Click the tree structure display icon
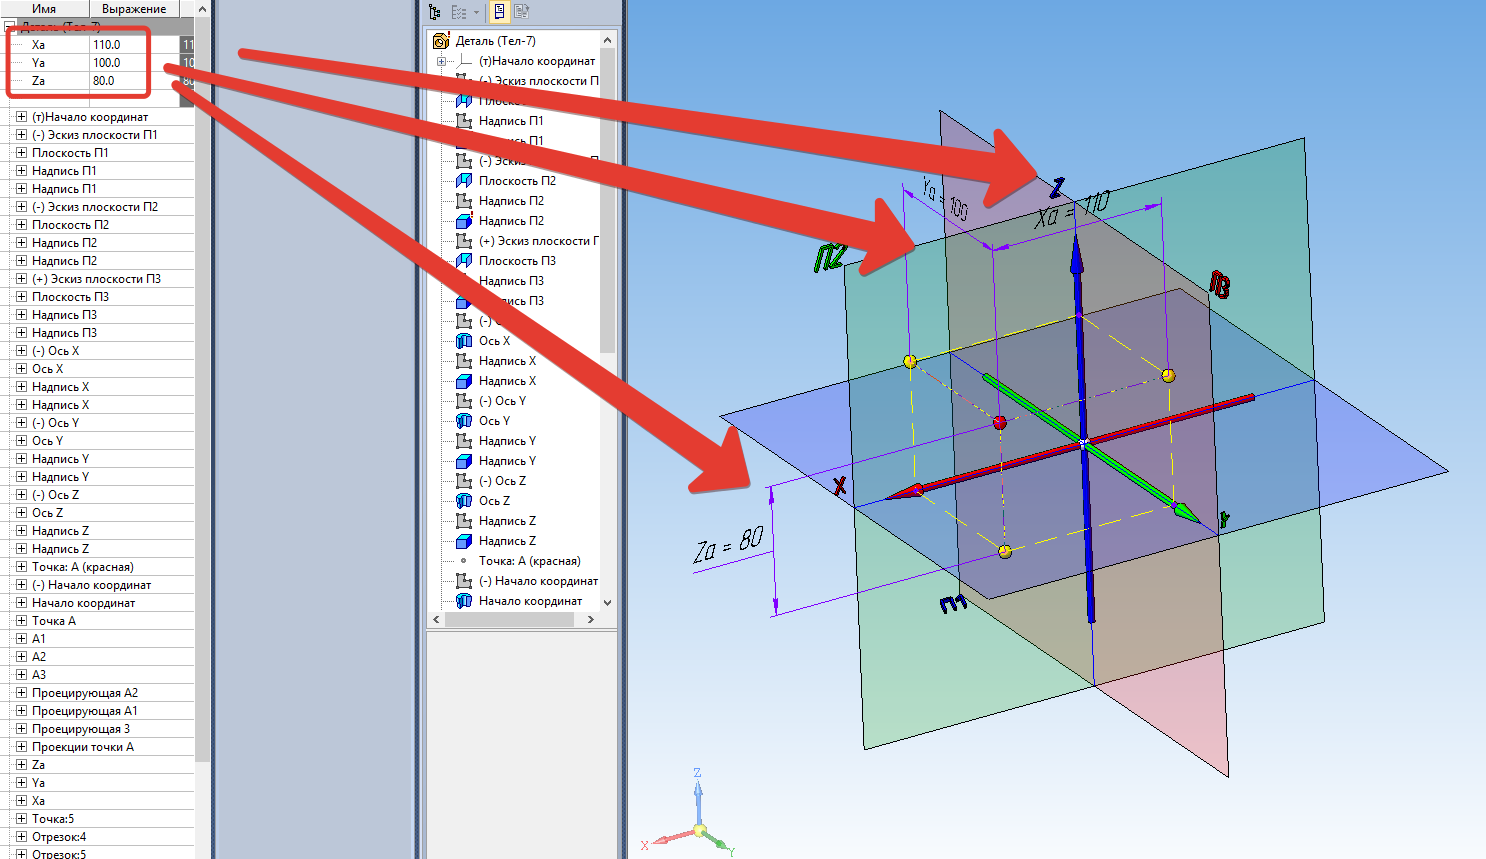This screenshot has width=1486, height=859. (434, 12)
